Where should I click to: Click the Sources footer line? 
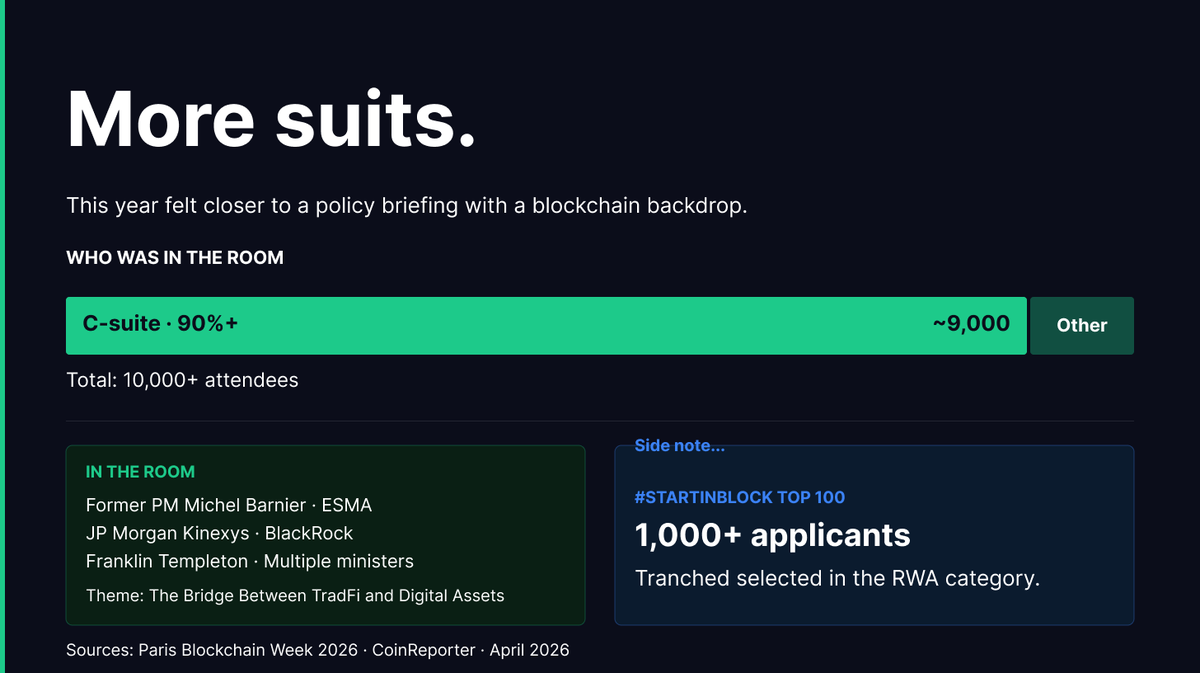click(318, 650)
